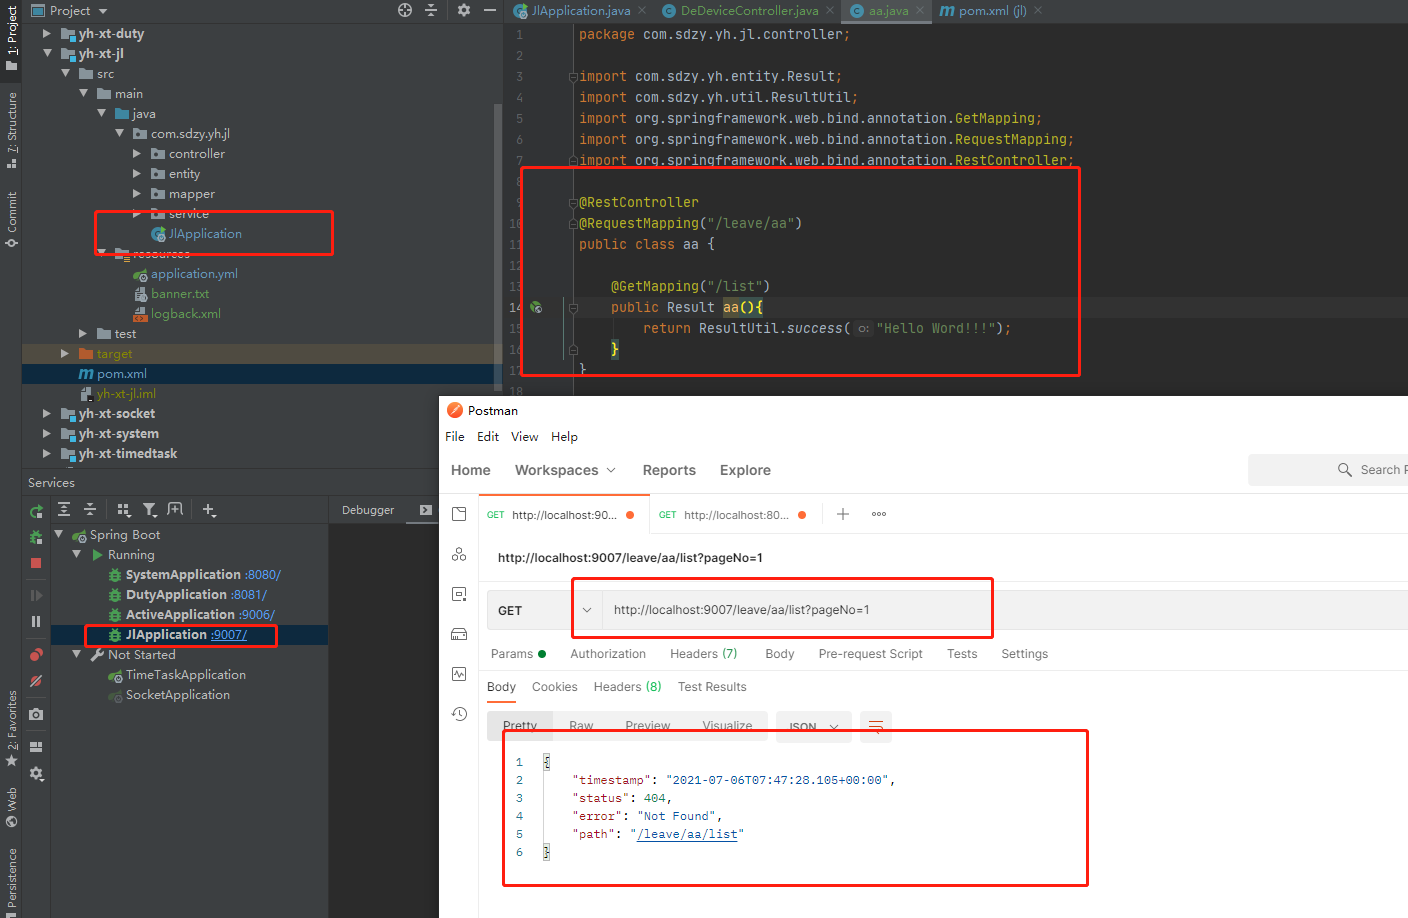Screen dimensions: 1408x918
Task: Open Postman File menu
Action: pyautogui.click(x=455, y=437)
